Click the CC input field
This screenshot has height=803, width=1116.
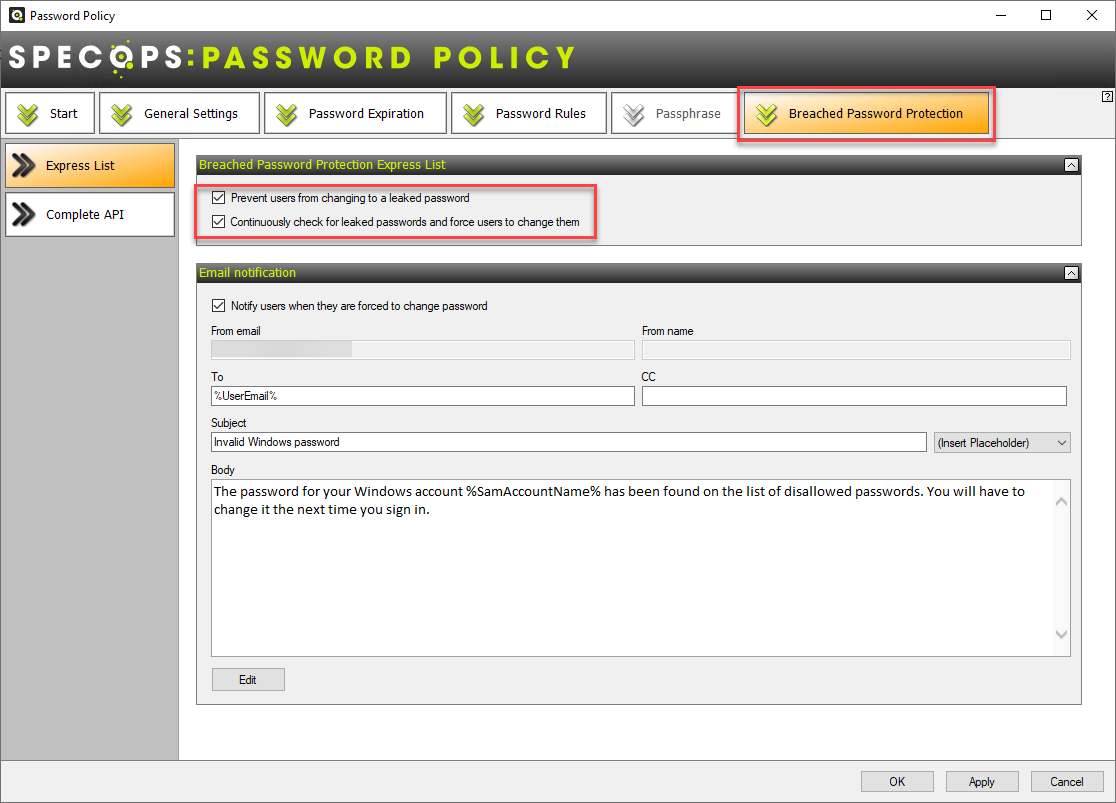854,396
